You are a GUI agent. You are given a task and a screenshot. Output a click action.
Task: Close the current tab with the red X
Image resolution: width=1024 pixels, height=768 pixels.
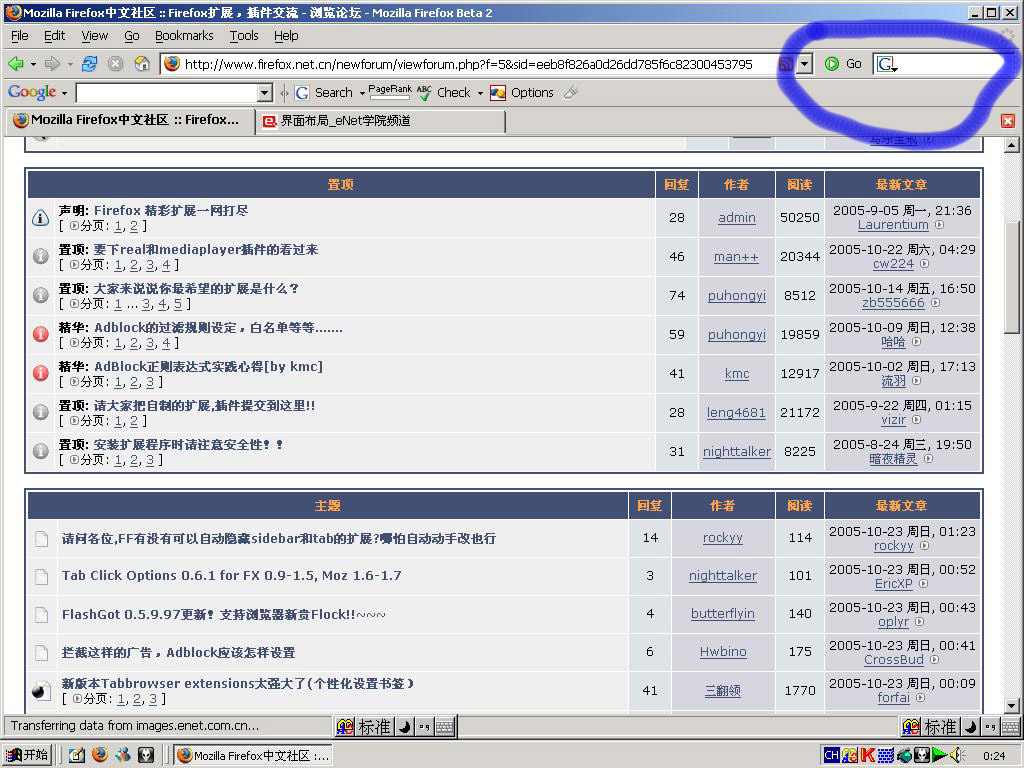pyautogui.click(x=1008, y=121)
